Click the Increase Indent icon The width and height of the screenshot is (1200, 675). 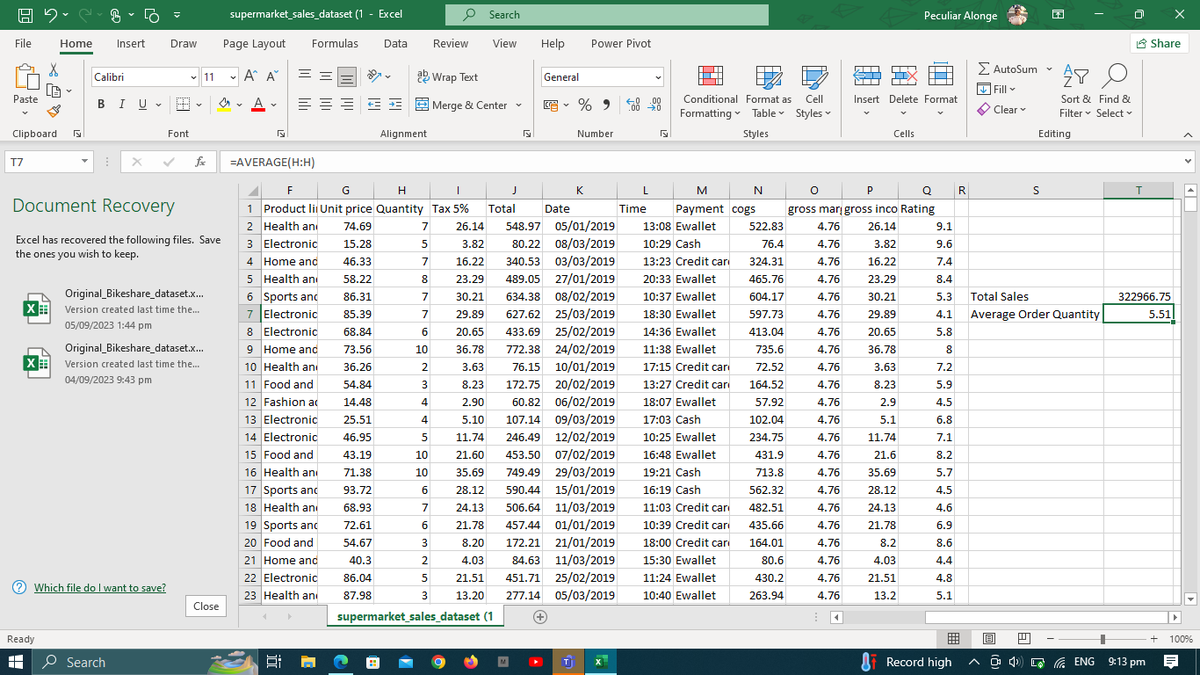(x=395, y=105)
